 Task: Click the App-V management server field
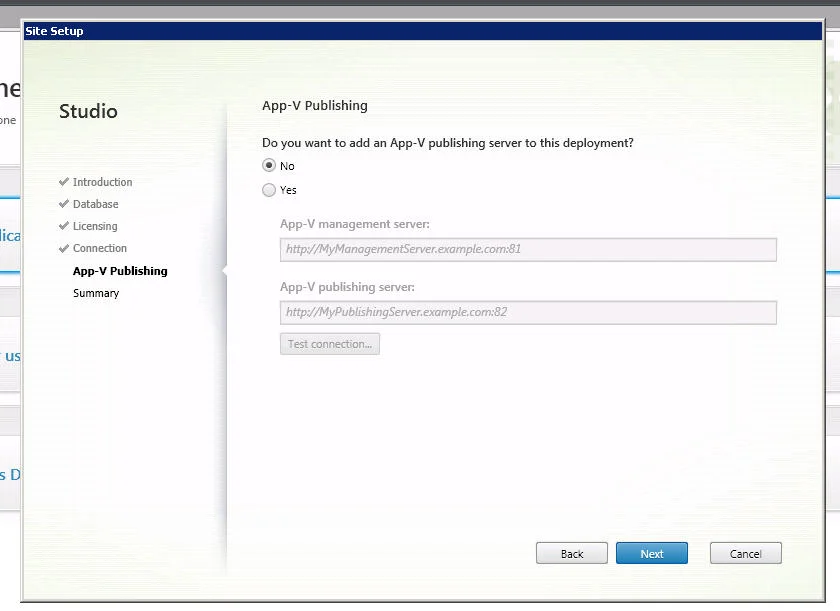click(528, 250)
